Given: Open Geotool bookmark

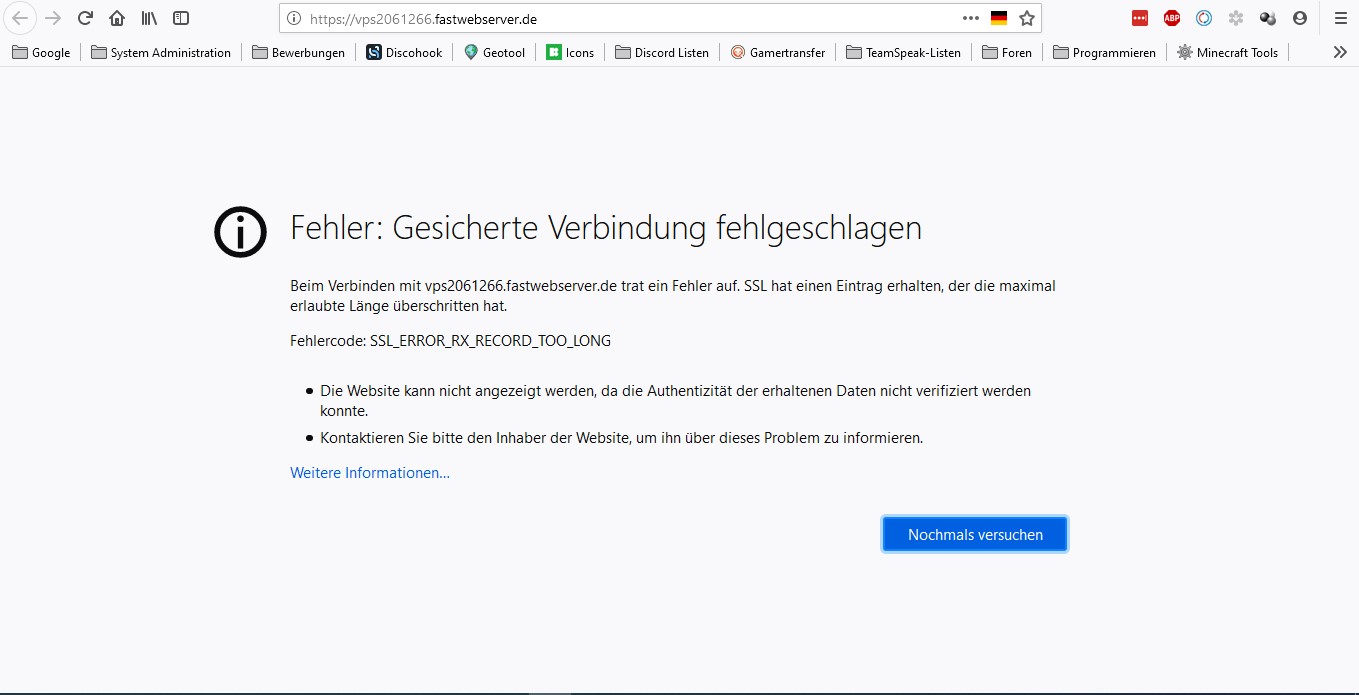Looking at the screenshot, I should pyautogui.click(x=494, y=52).
